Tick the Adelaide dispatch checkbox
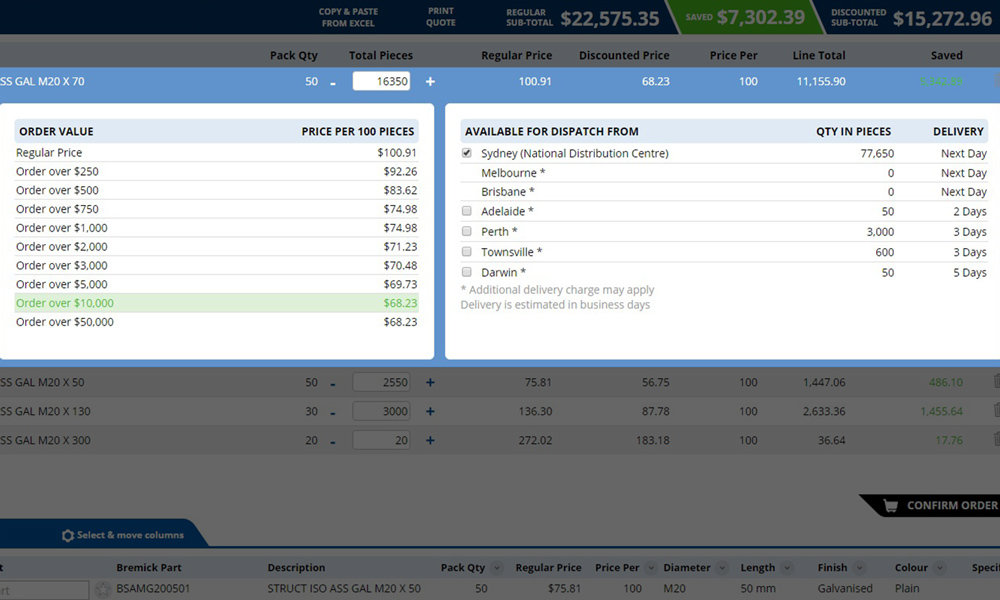The image size is (1000, 600). coord(467,212)
